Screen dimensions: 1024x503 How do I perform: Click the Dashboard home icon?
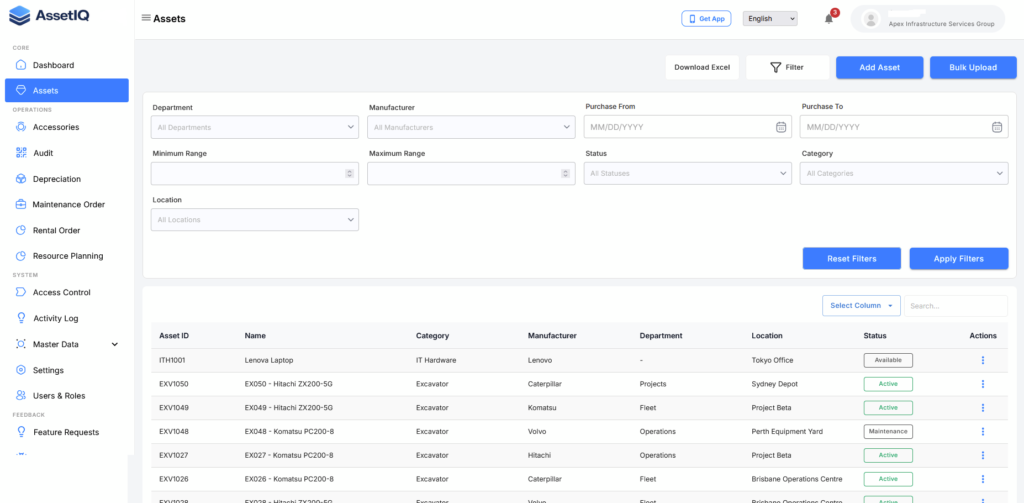coord(21,65)
